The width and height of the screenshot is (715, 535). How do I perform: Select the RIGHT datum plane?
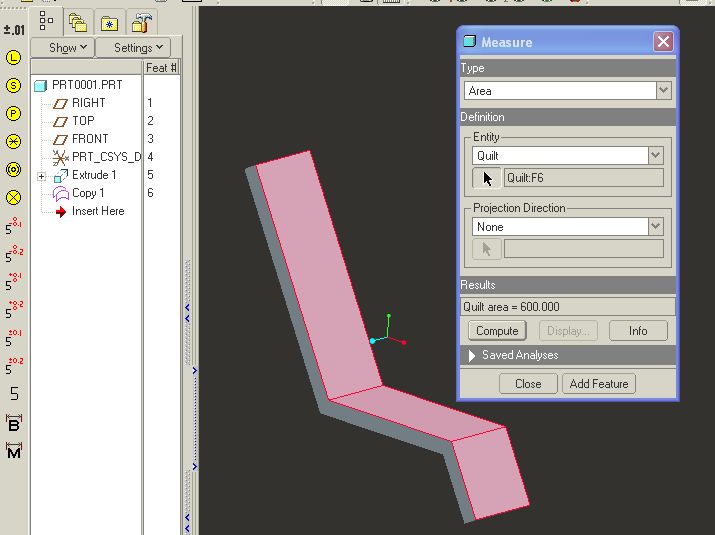point(79,103)
